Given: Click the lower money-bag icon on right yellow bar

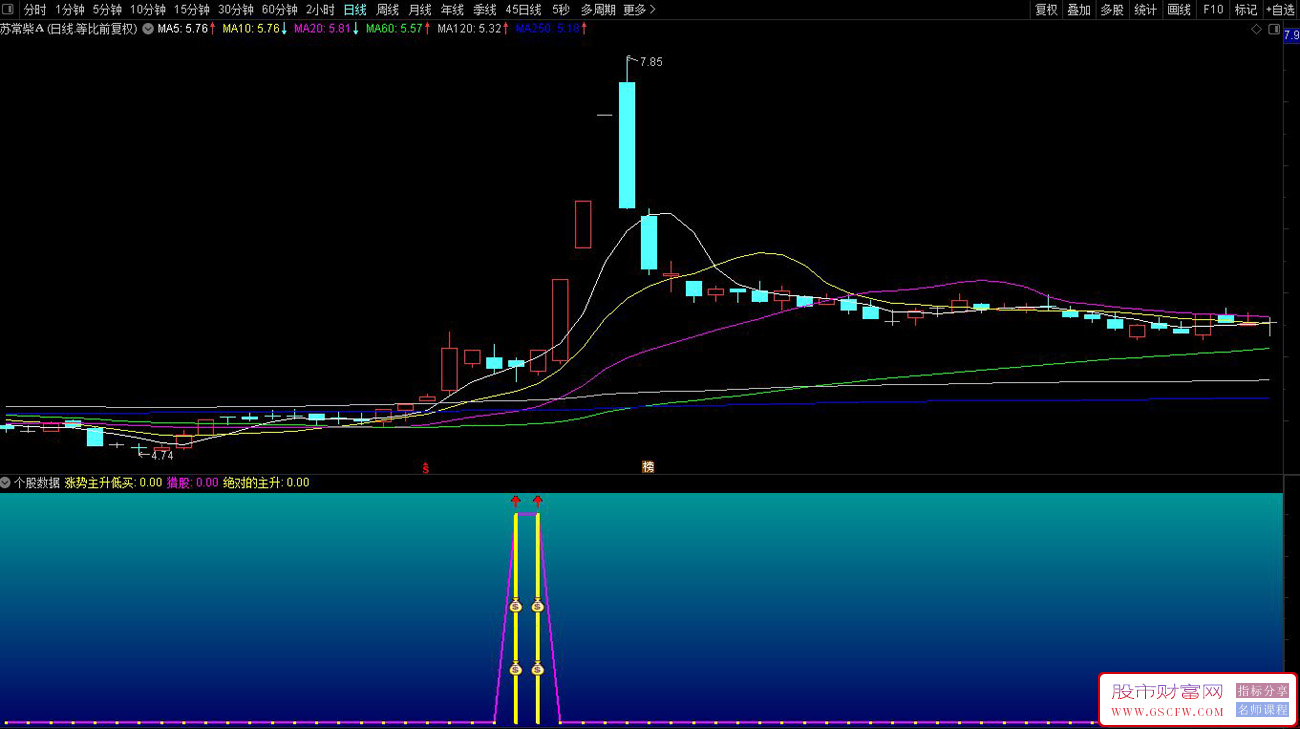Looking at the screenshot, I should point(538,668).
